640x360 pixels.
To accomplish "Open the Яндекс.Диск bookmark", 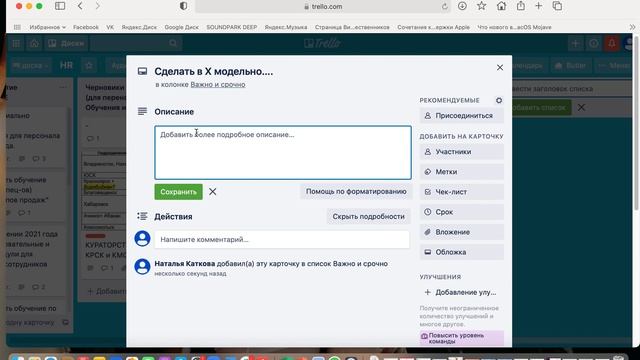I will coord(139,27).
